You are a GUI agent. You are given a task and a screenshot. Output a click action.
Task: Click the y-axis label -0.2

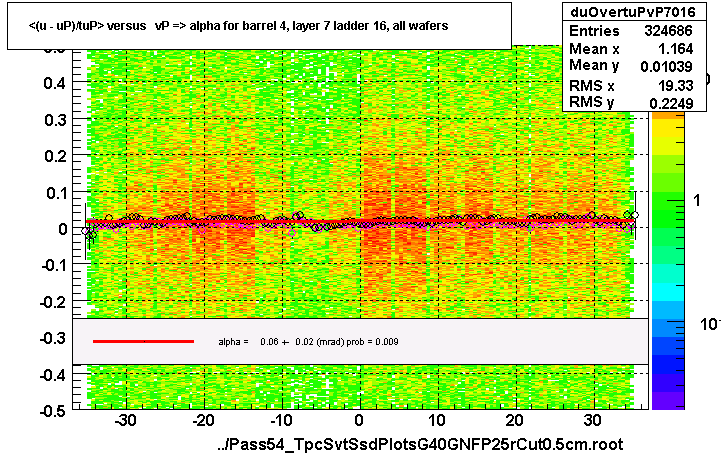tap(53, 302)
